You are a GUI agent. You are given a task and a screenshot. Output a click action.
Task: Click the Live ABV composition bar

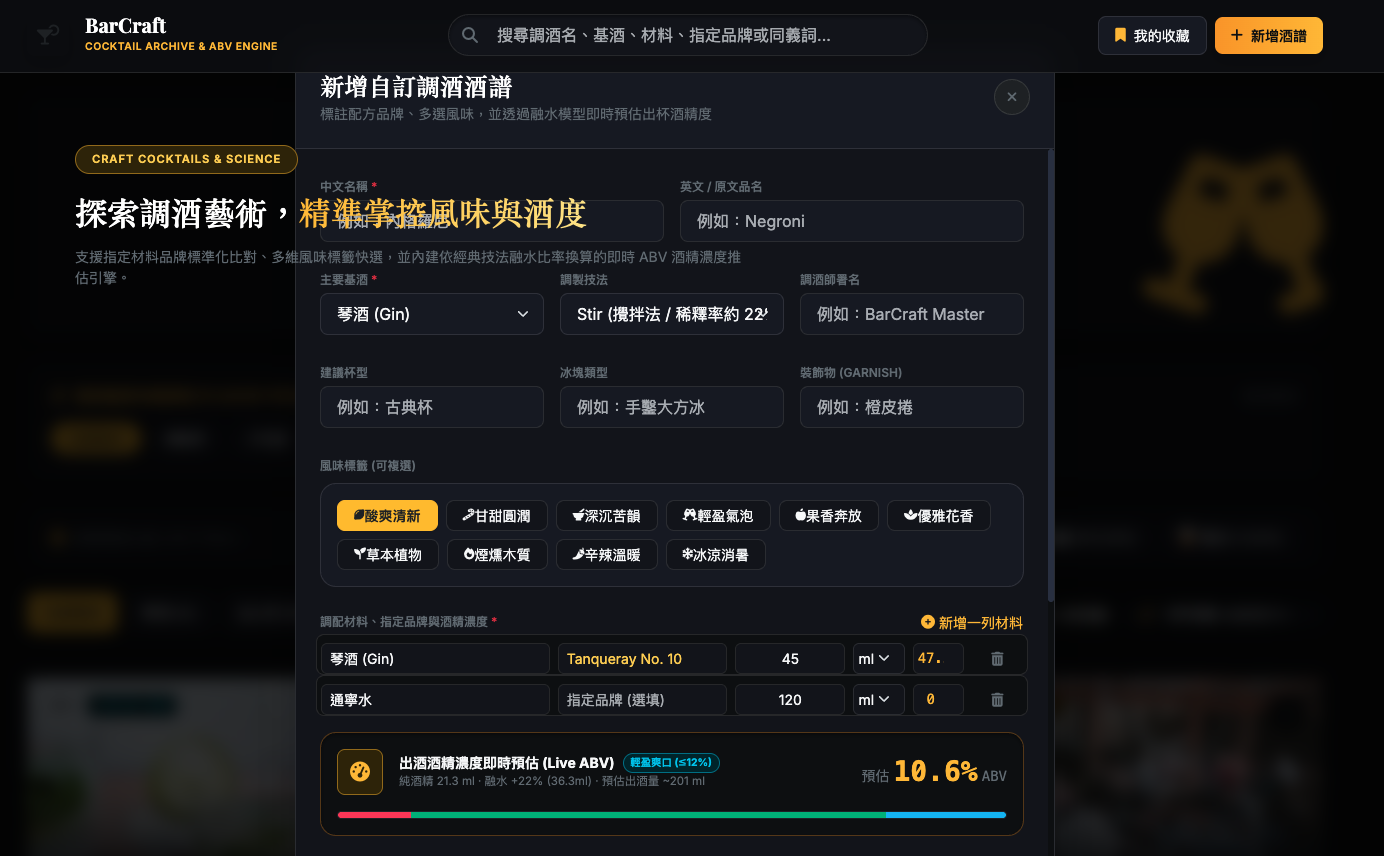[x=672, y=815]
